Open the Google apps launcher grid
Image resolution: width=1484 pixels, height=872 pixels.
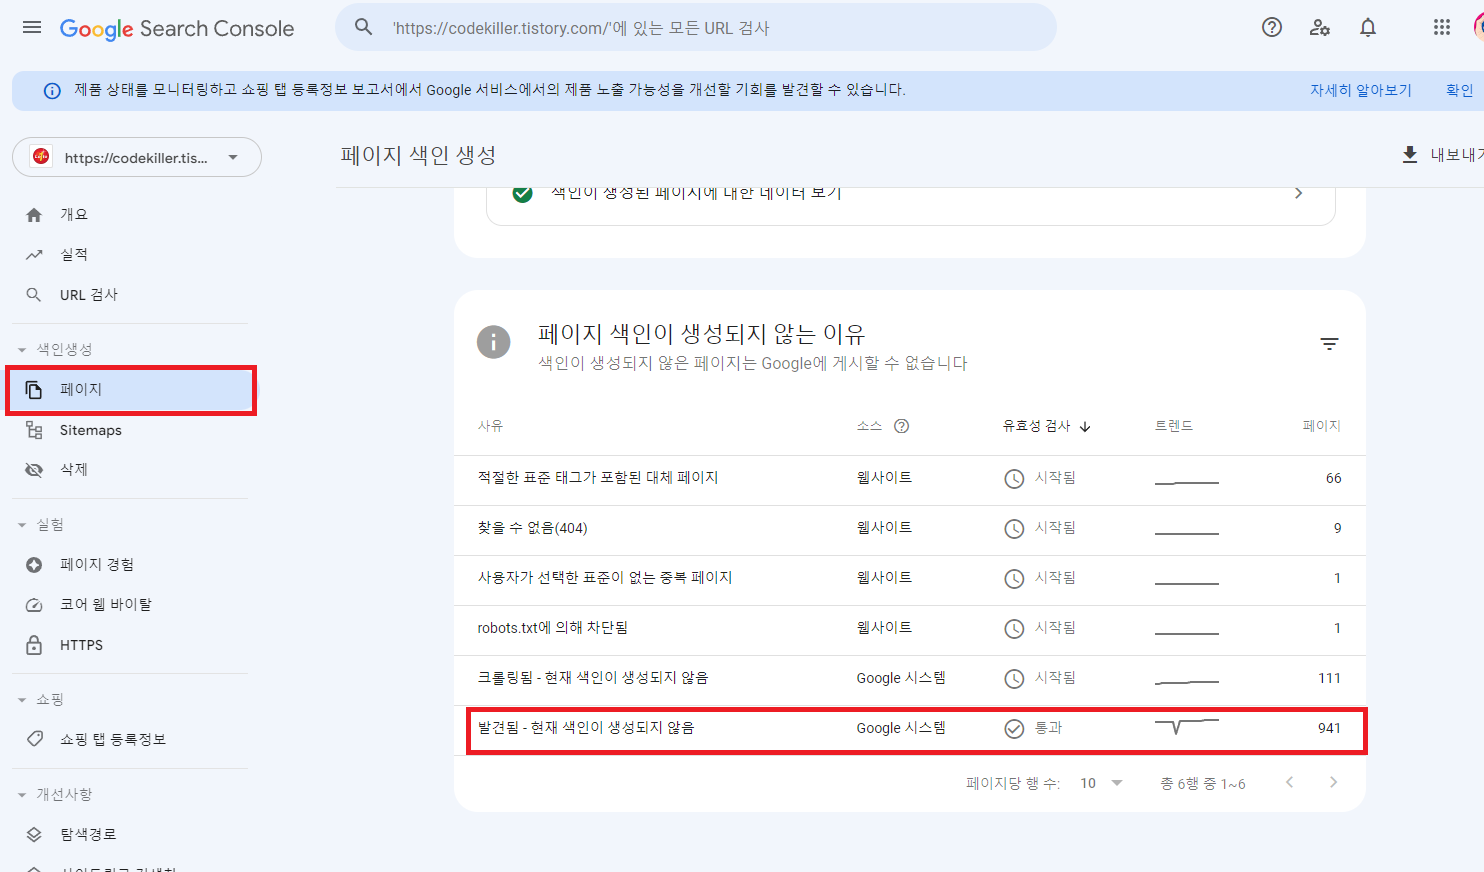coord(1441,27)
